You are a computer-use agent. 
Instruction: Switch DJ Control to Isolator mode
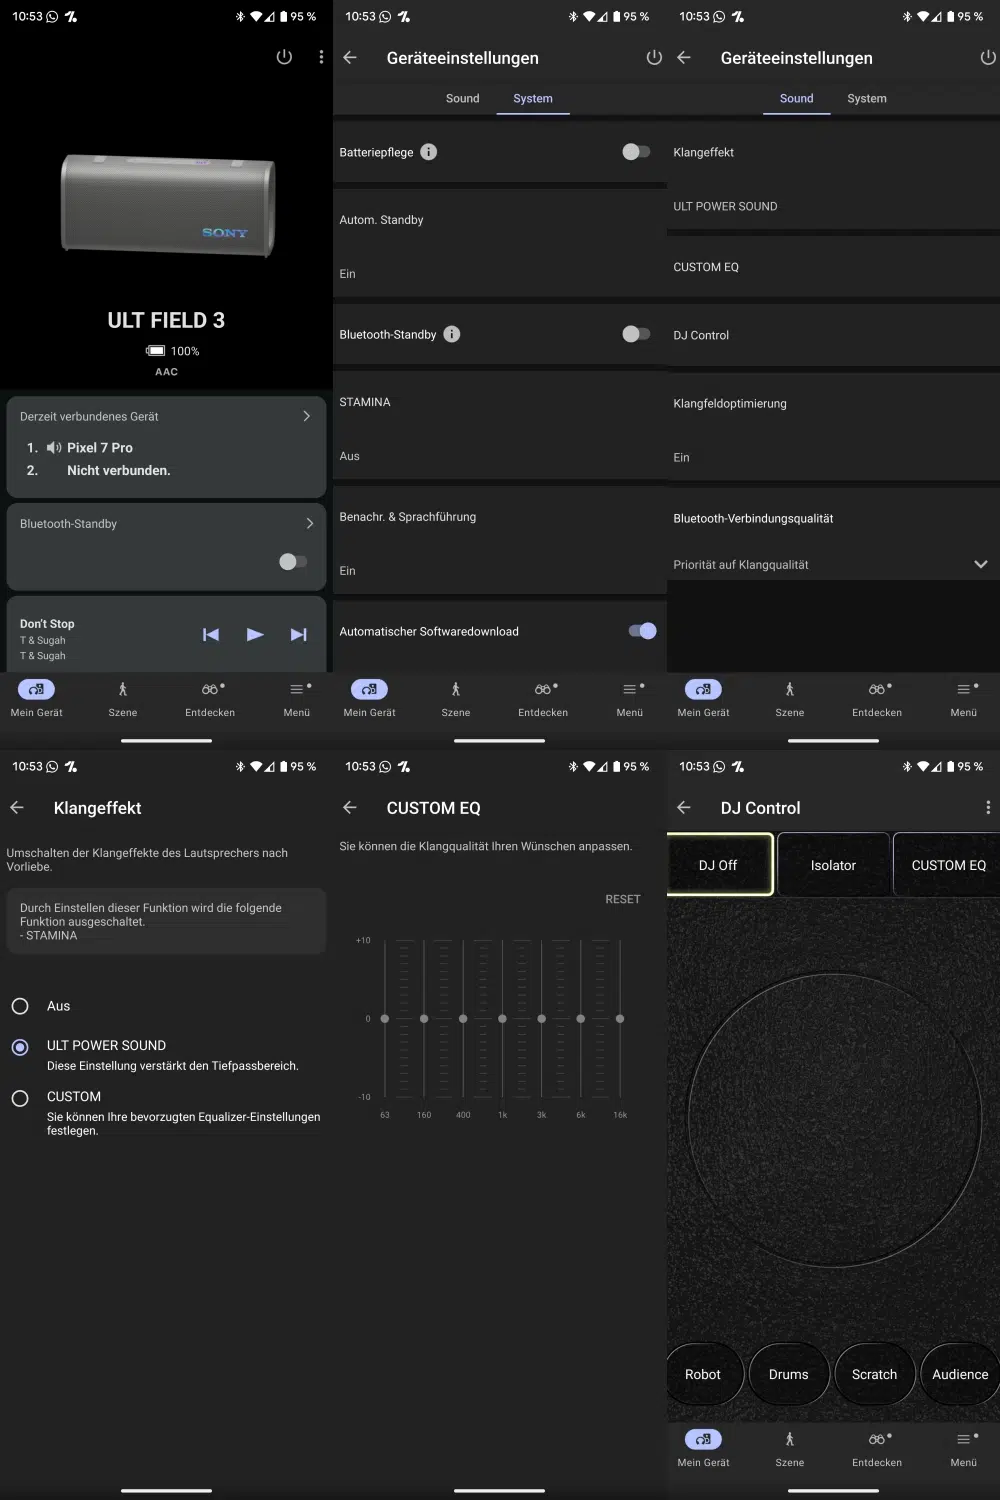coord(833,864)
